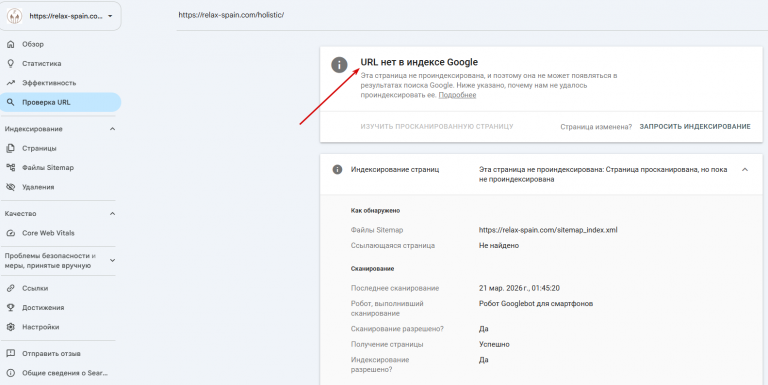The image size is (768, 385).
Task: Click the links icon next to Ссылки
Action: 11,289
